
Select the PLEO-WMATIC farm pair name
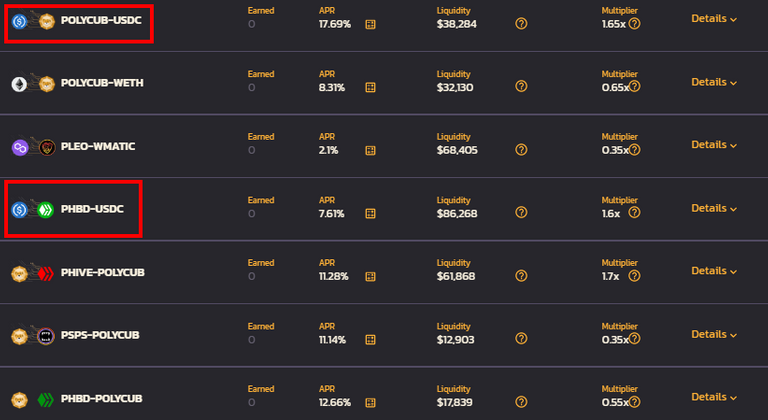point(98,147)
